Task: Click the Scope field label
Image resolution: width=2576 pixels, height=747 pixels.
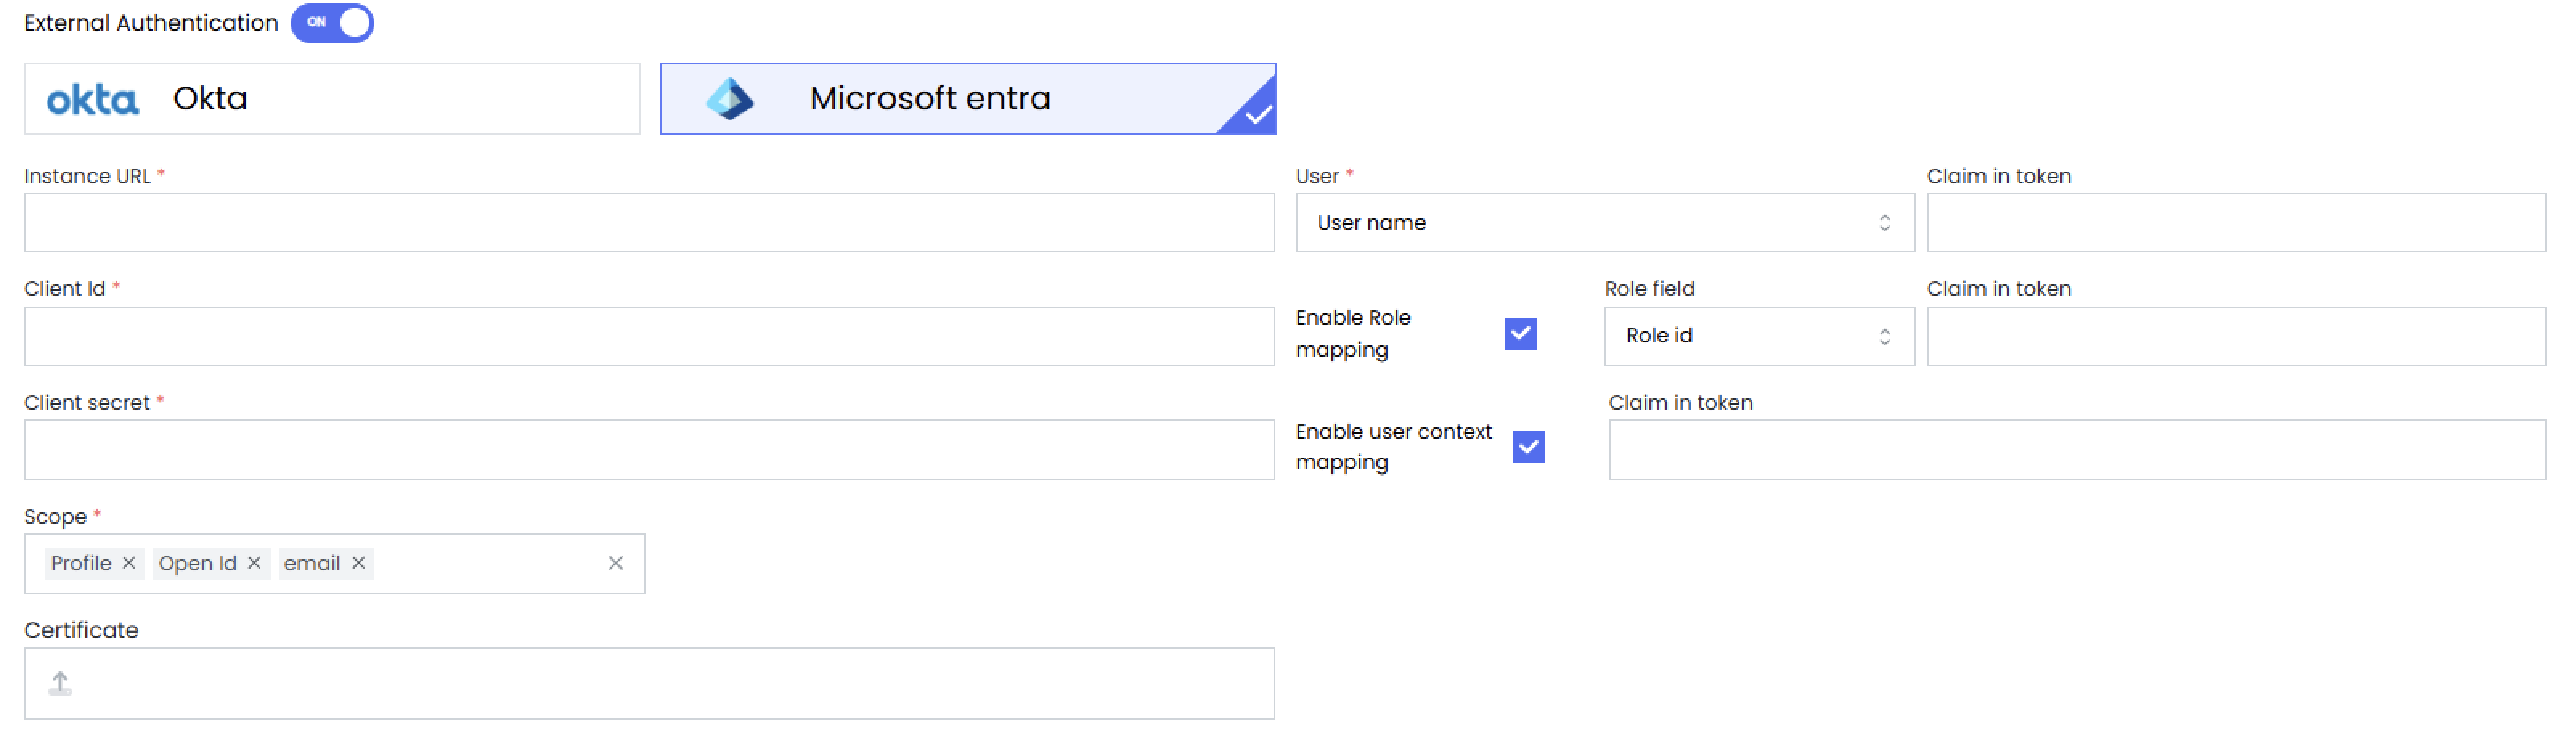Action: (55, 517)
